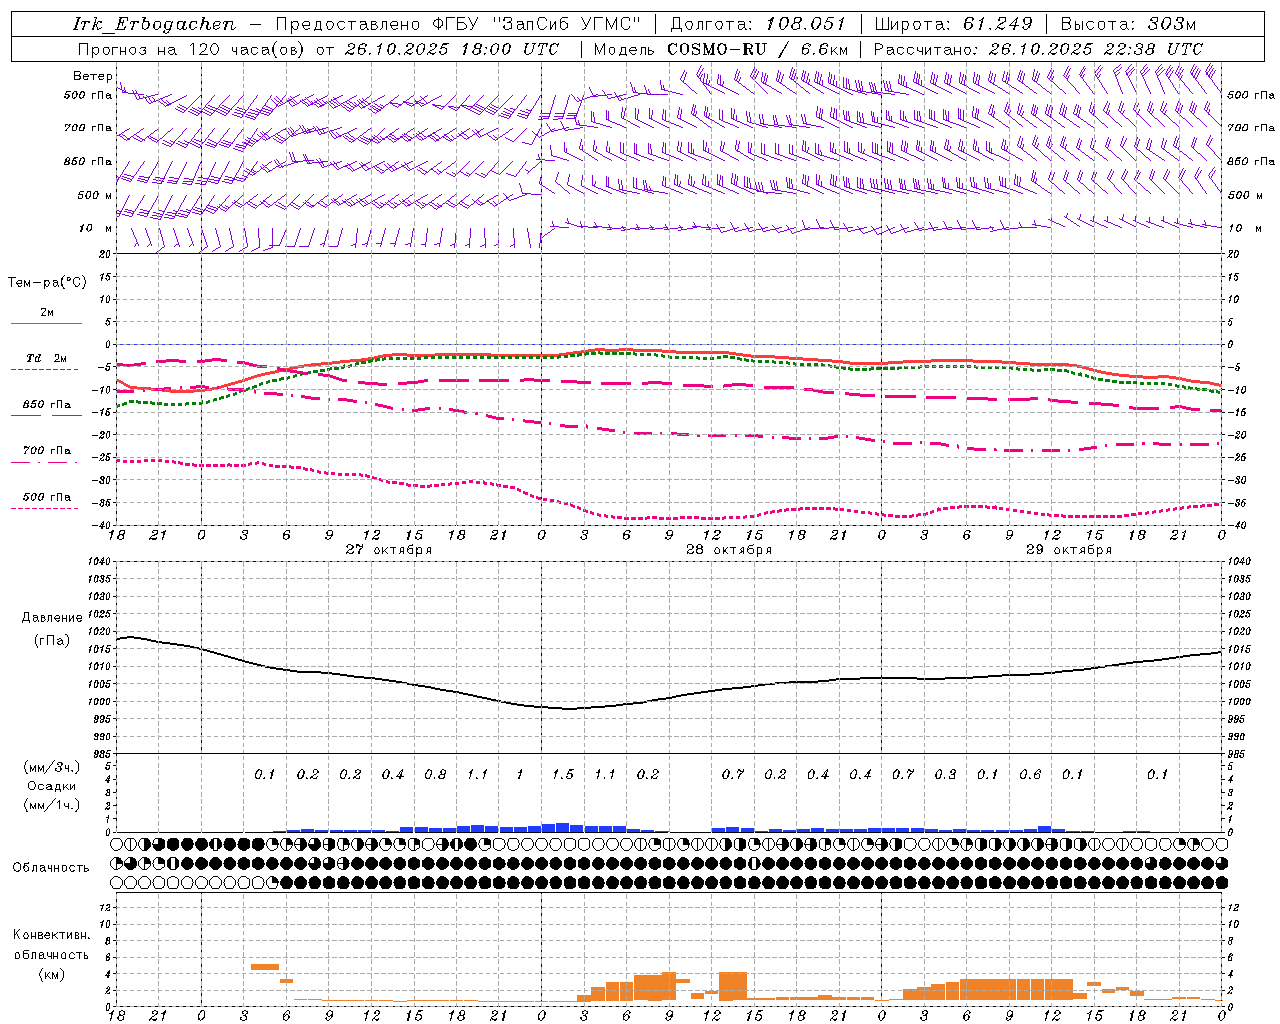Click the longitude value 'Долгота: 108.051'
Viewport: 1280px width, 1024px height.
757,24
